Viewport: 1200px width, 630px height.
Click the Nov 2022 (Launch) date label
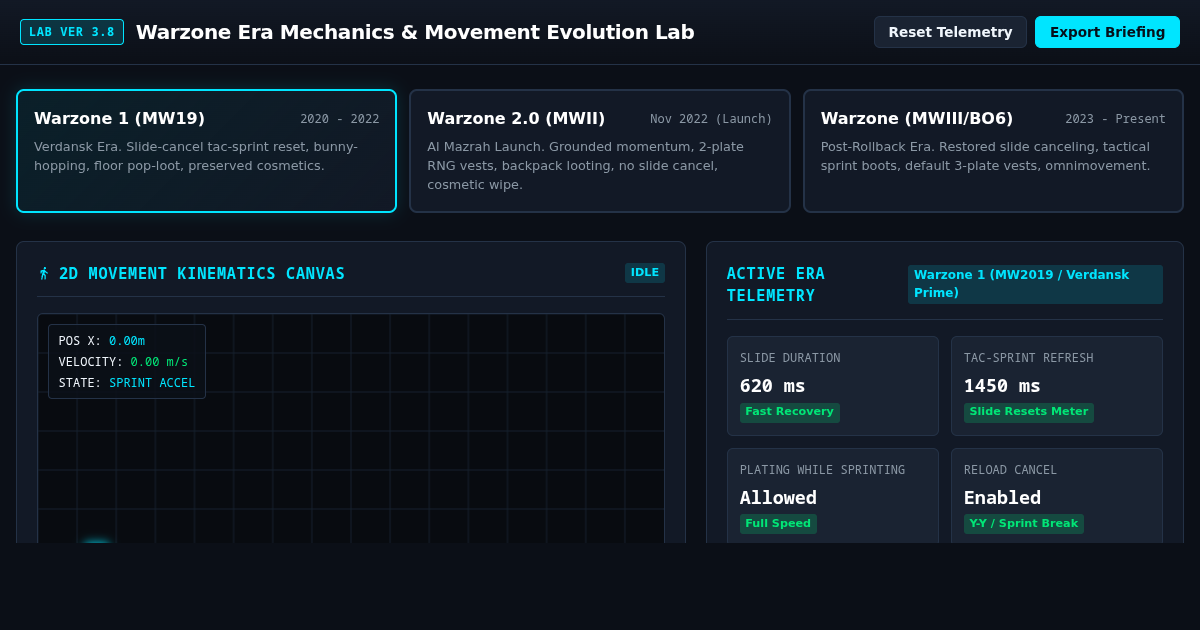click(711, 119)
